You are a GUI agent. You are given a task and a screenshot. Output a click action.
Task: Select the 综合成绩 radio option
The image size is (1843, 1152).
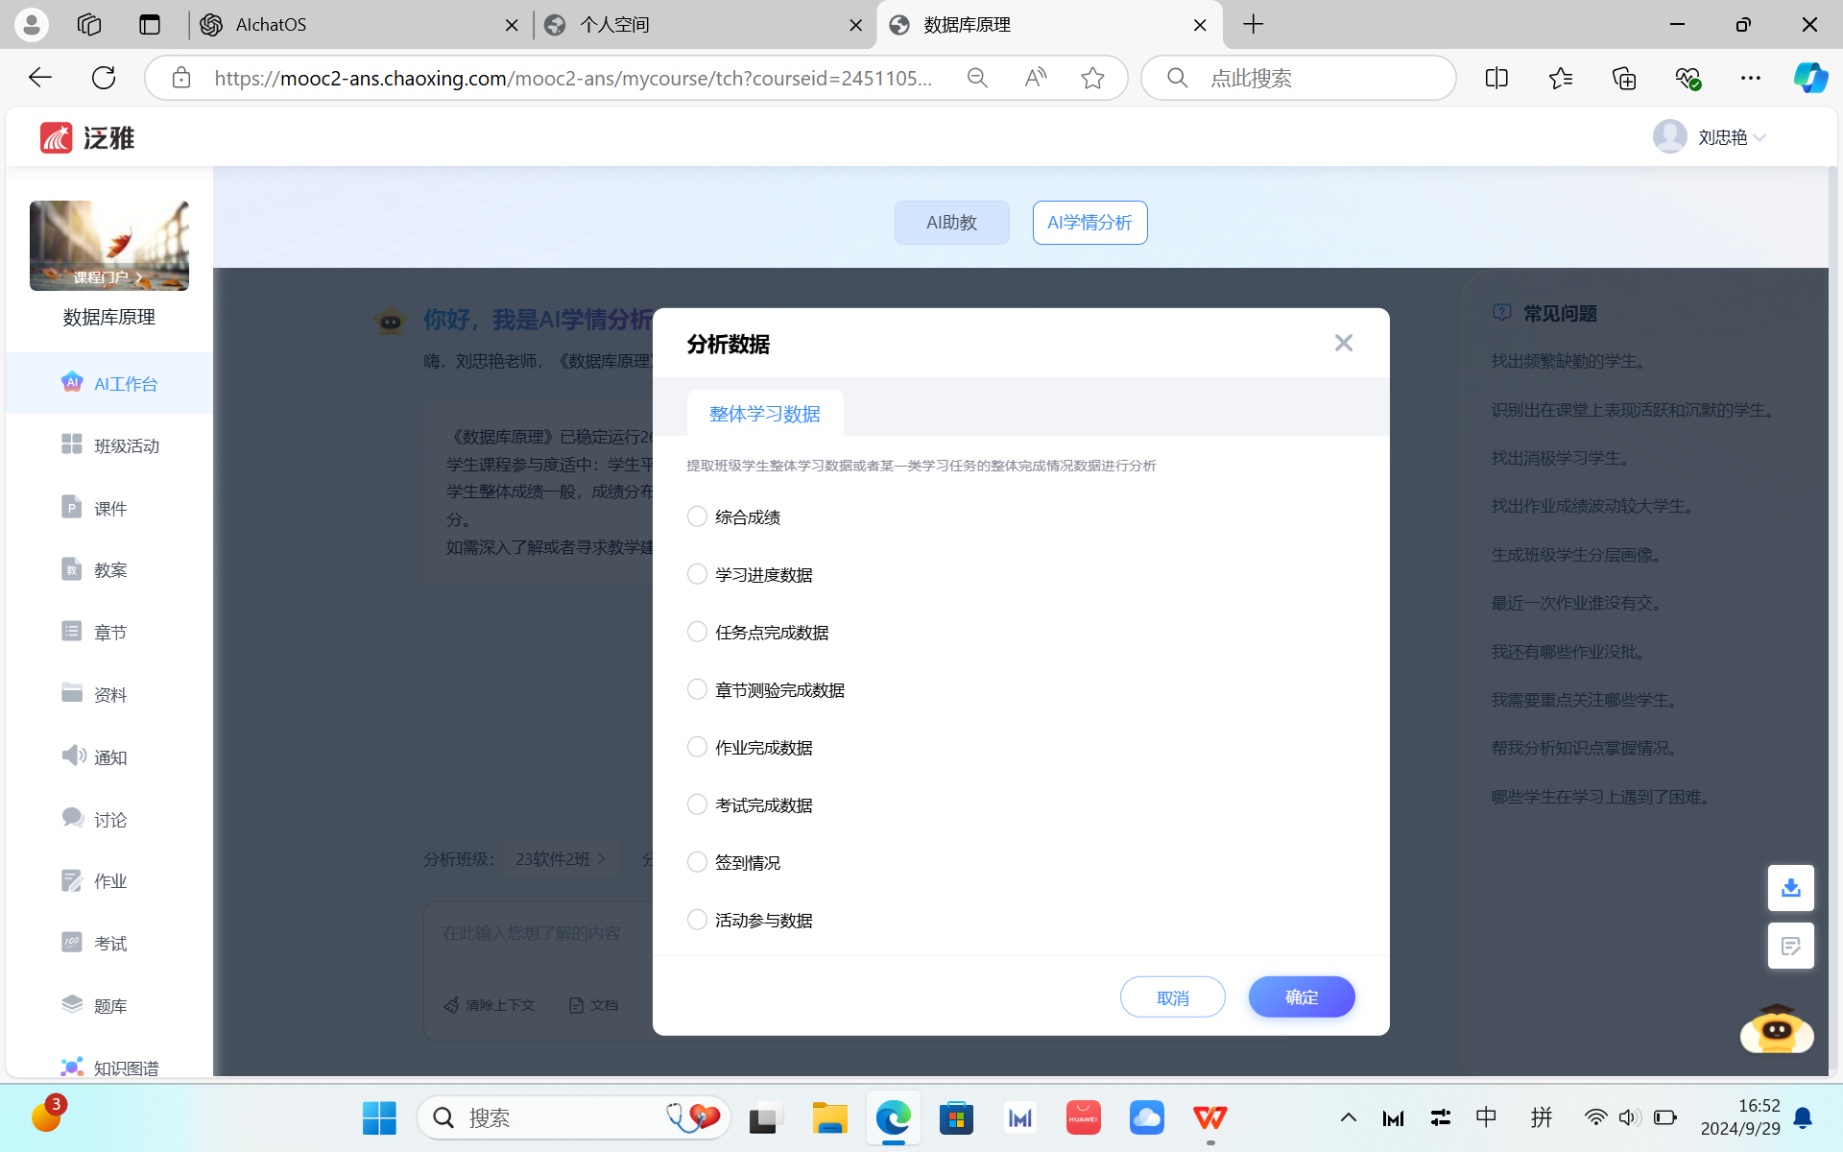pyautogui.click(x=697, y=517)
